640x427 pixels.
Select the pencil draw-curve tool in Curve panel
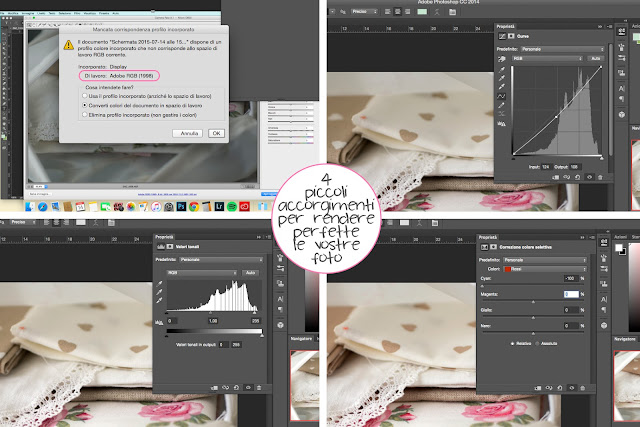pos(502,105)
